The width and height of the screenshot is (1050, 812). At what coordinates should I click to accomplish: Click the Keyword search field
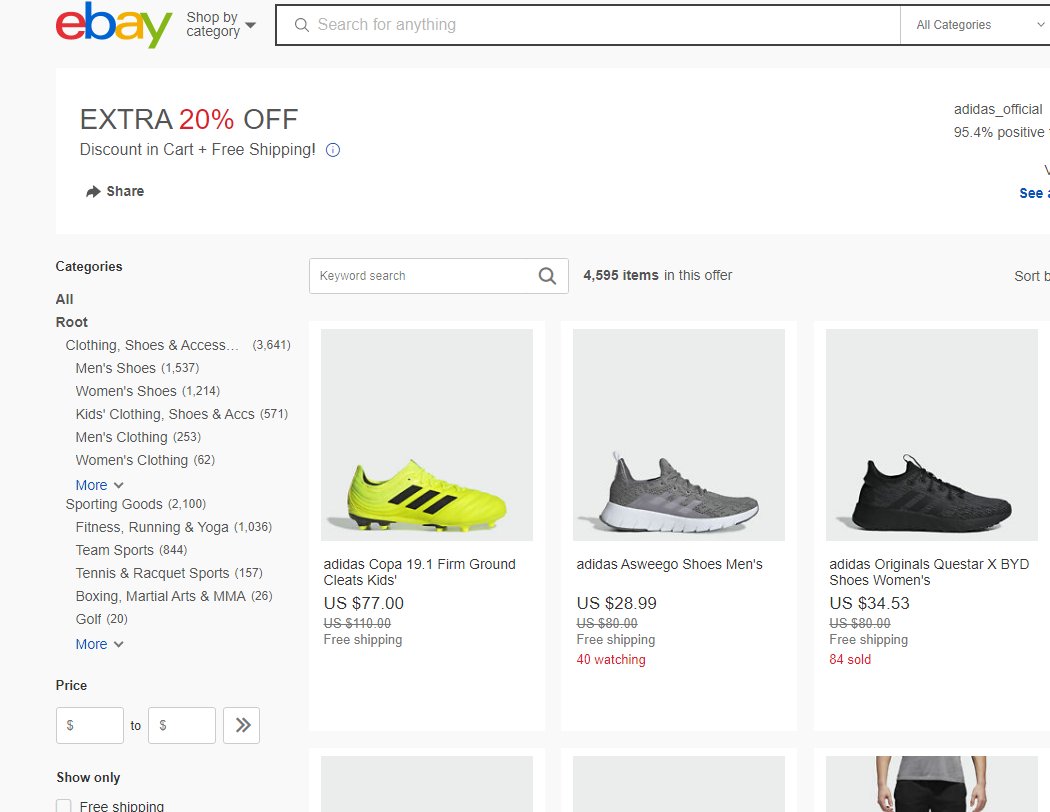tap(420, 276)
